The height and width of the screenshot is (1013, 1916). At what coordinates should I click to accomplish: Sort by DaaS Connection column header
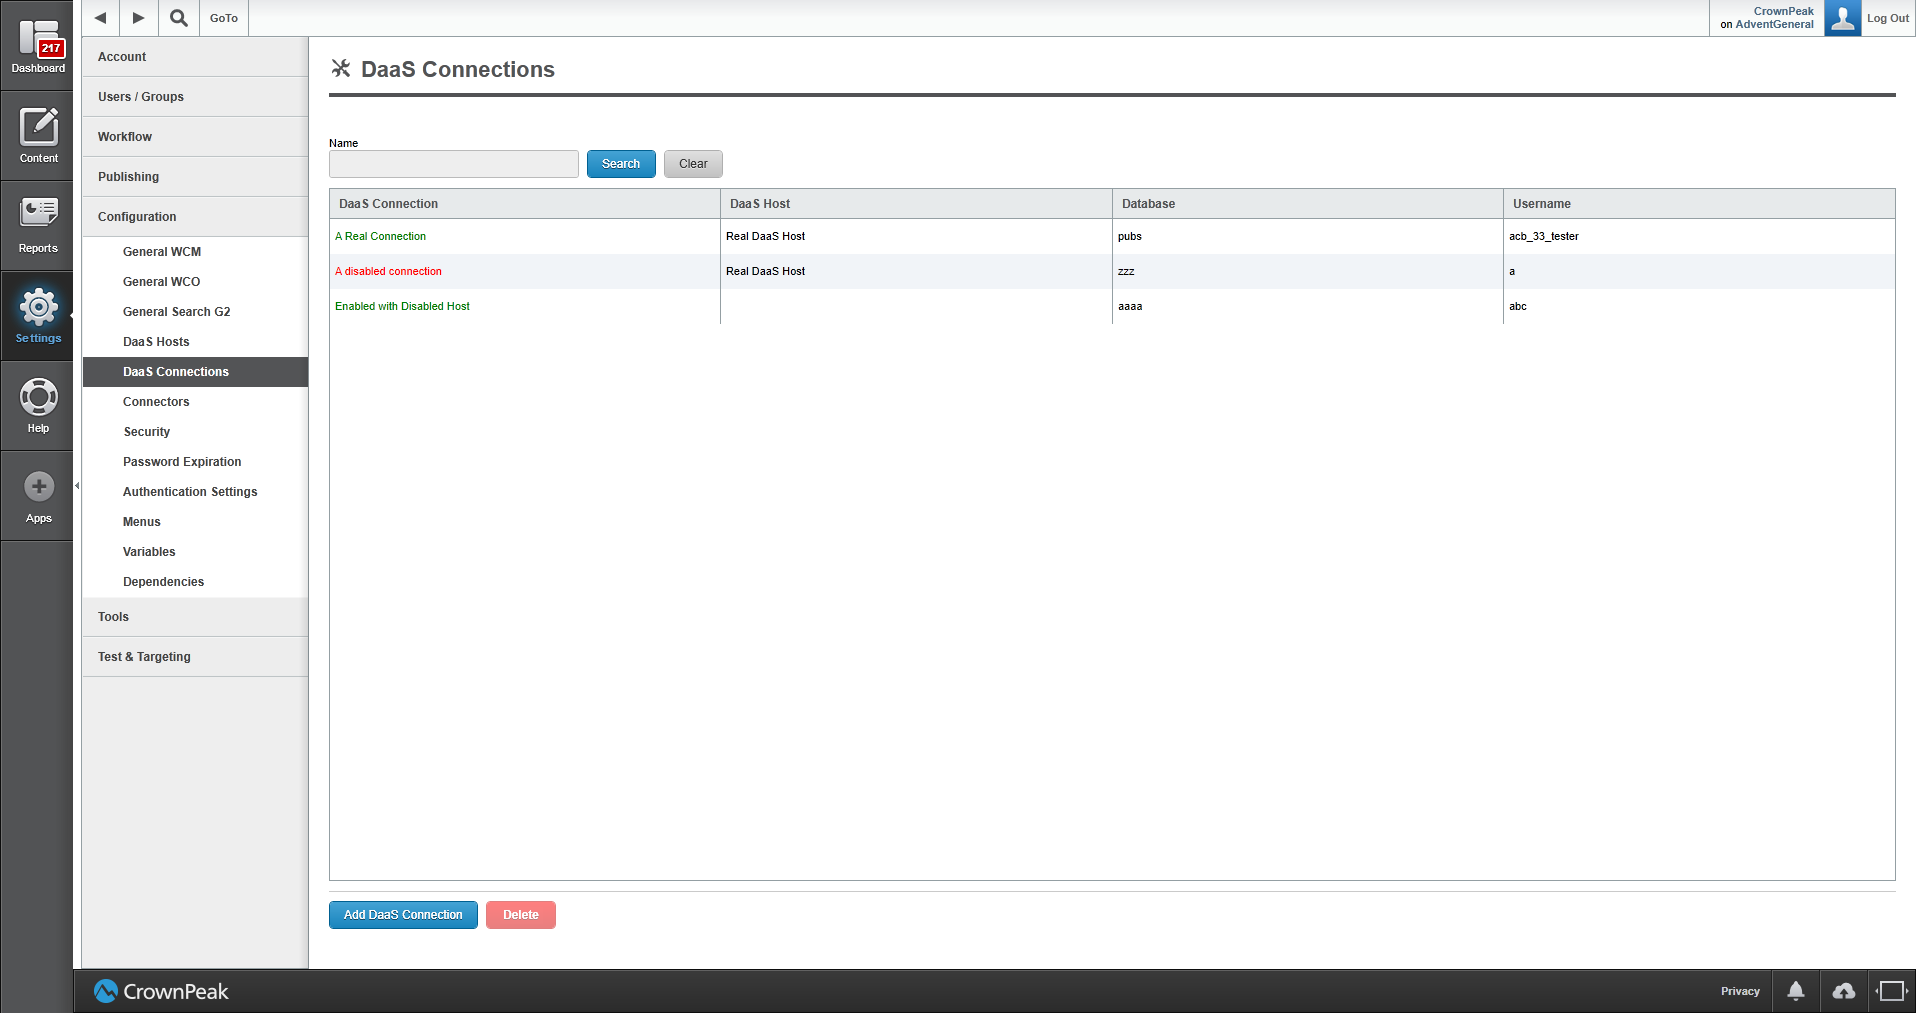click(525, 204)
